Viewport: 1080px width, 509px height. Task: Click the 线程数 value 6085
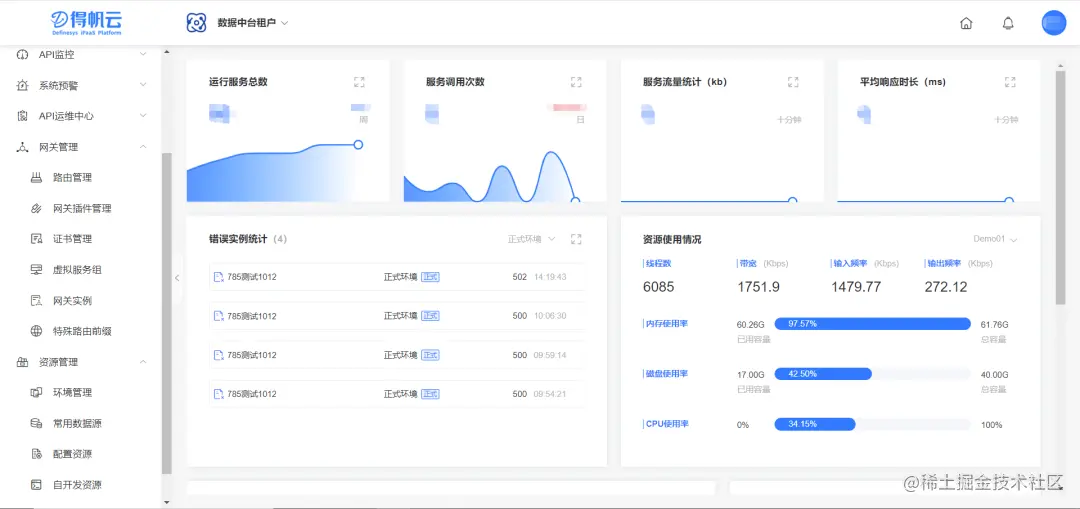[658, 287]
